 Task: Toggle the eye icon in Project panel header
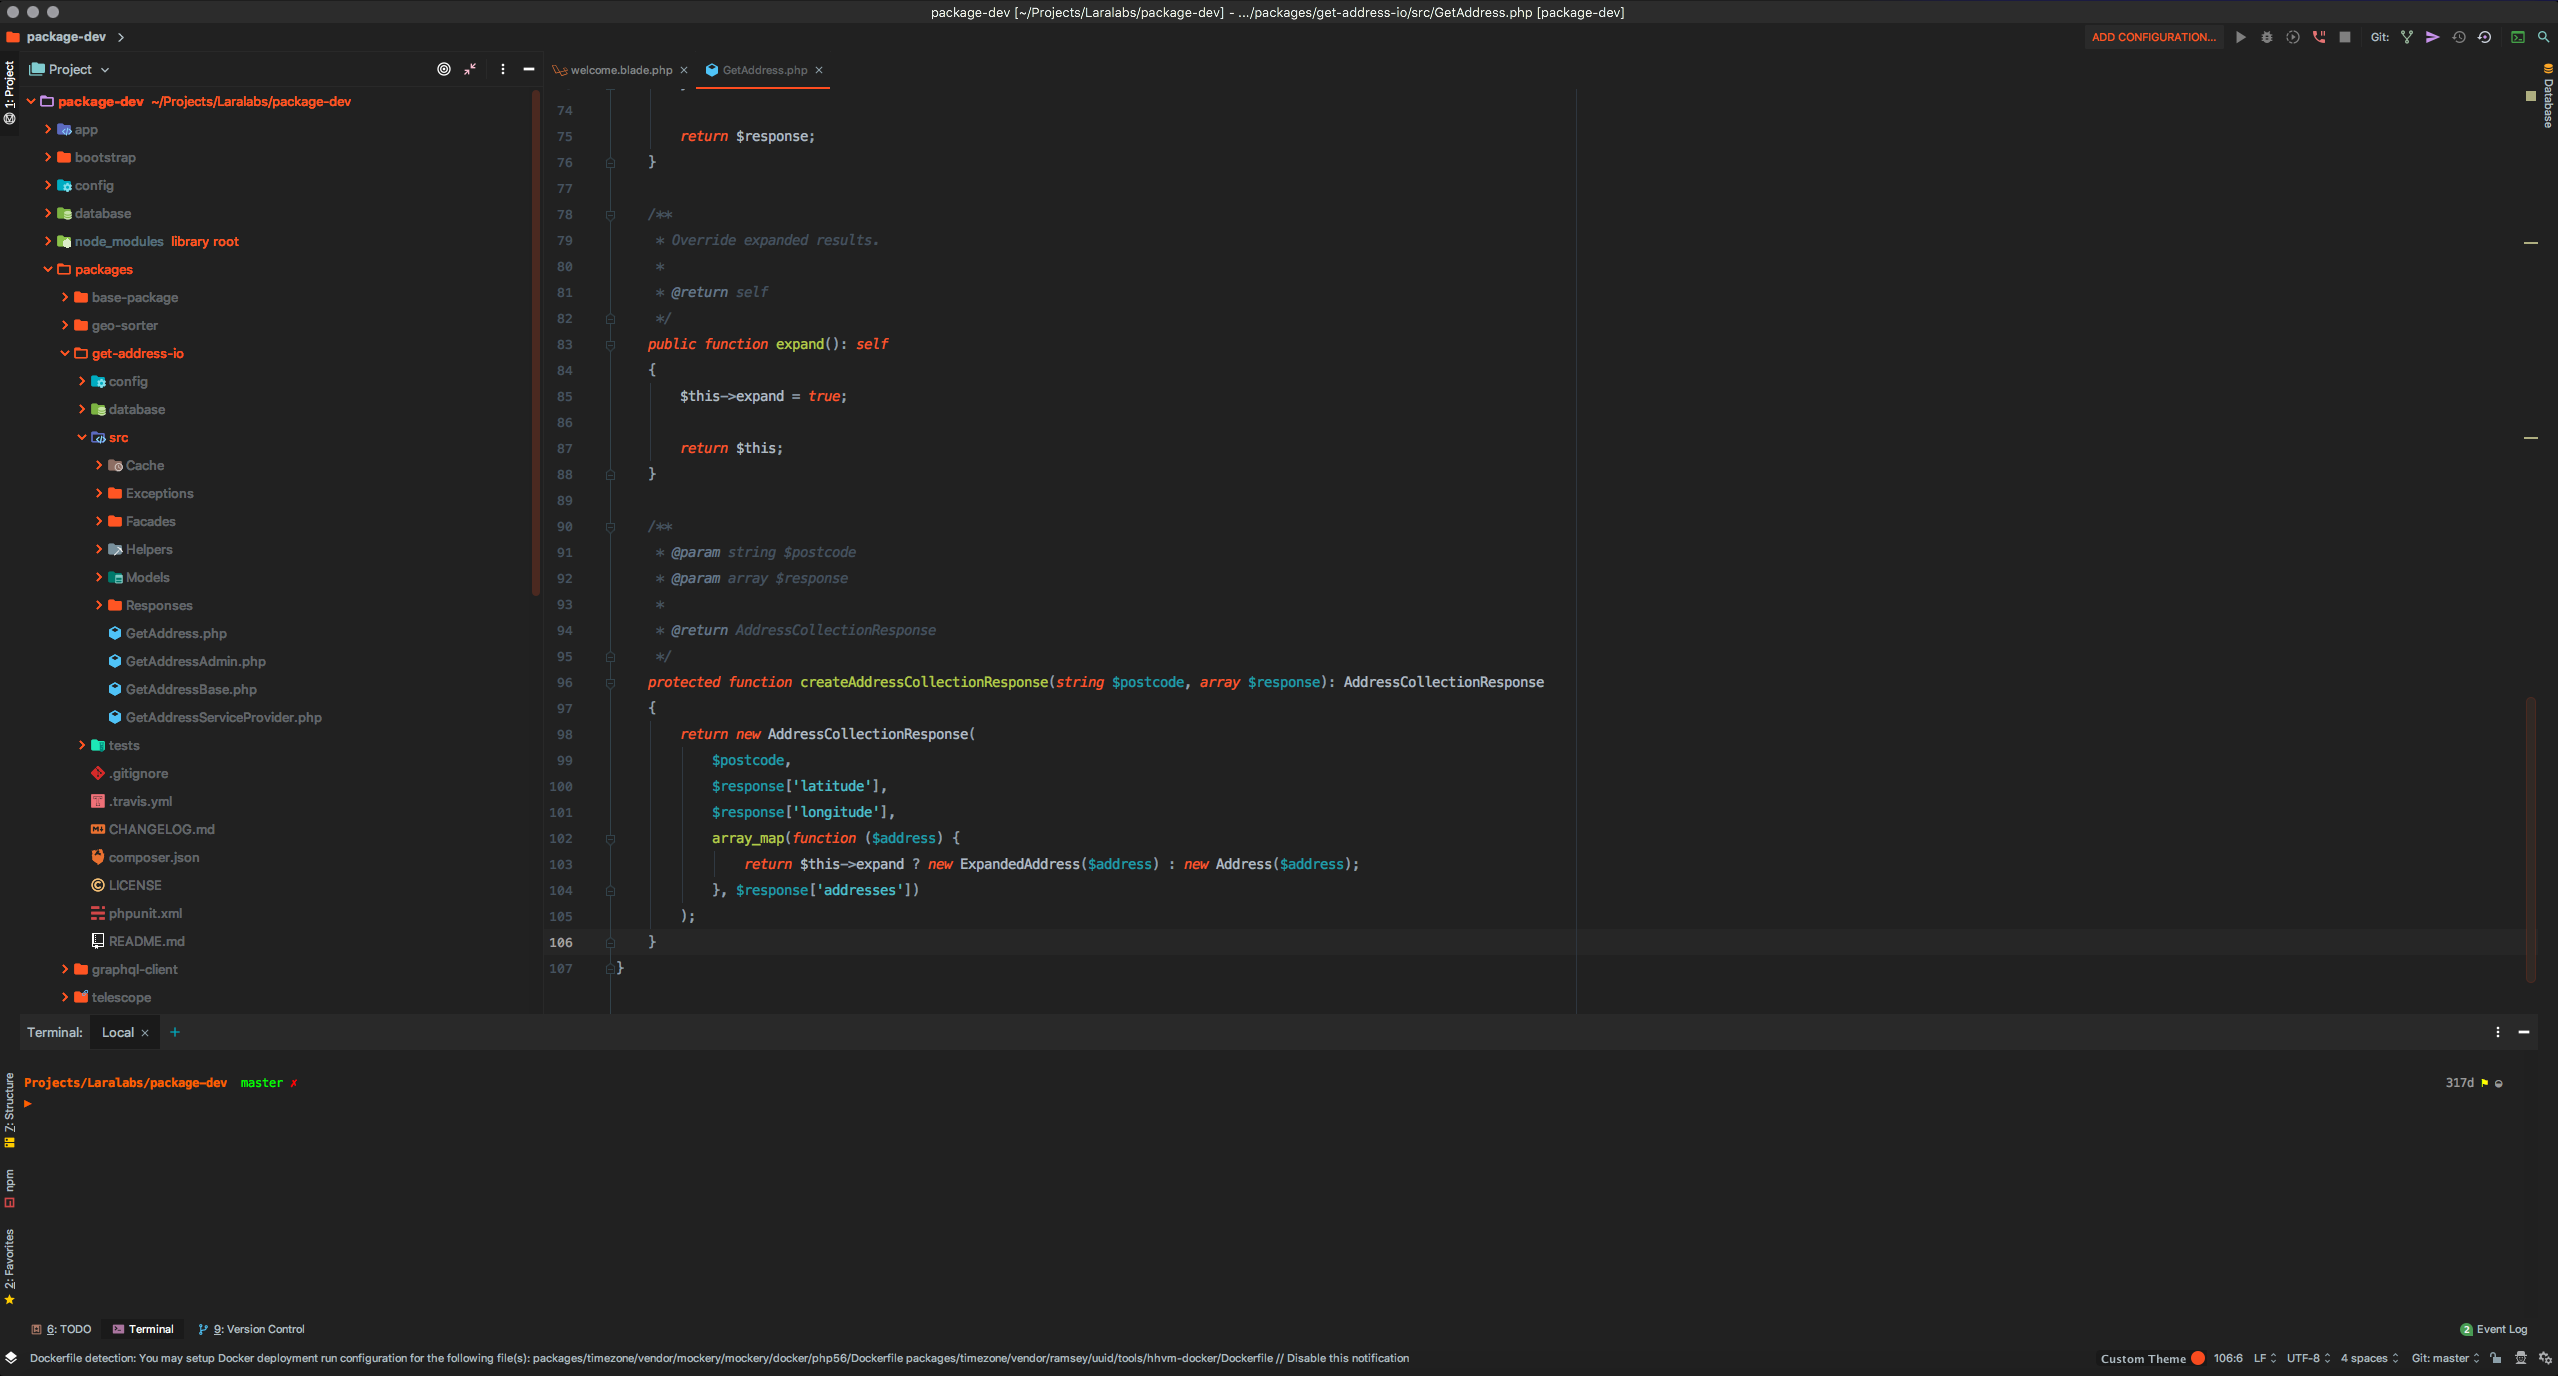pos(442,69)
